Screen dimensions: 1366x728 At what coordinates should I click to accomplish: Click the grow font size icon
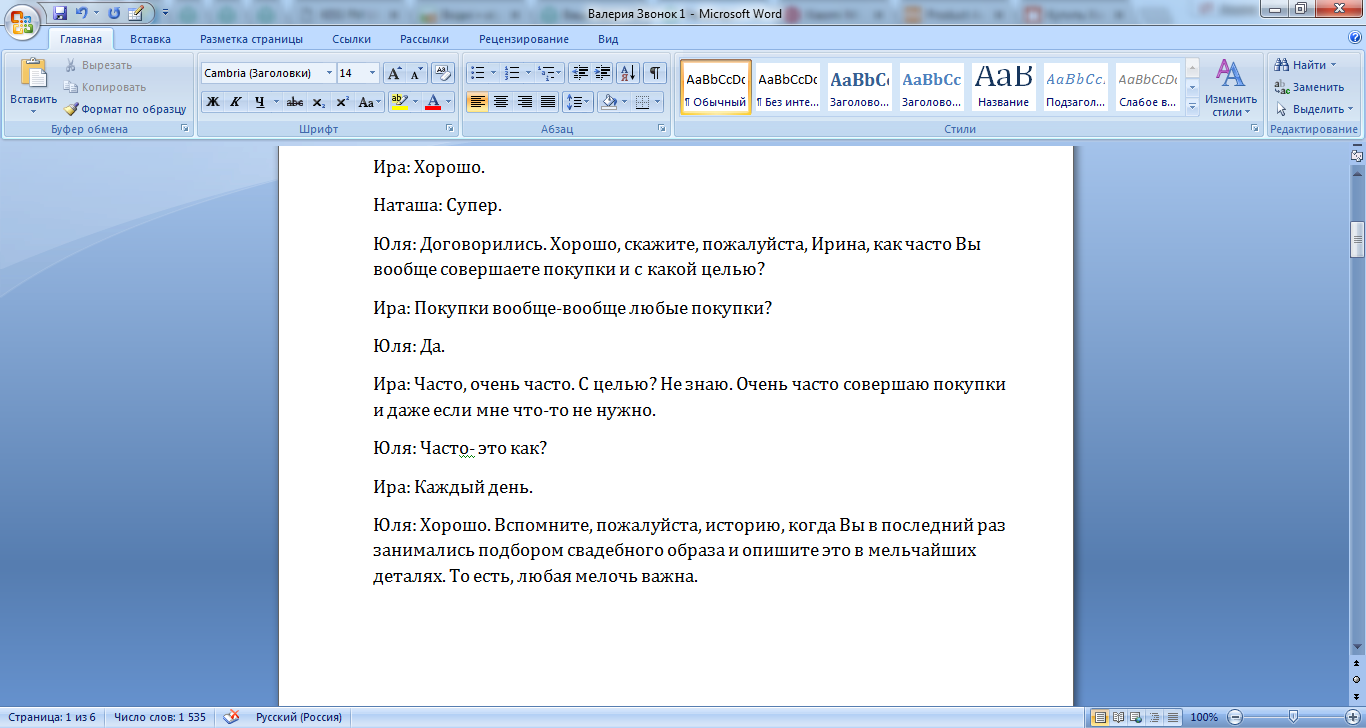tap(394, 73)
